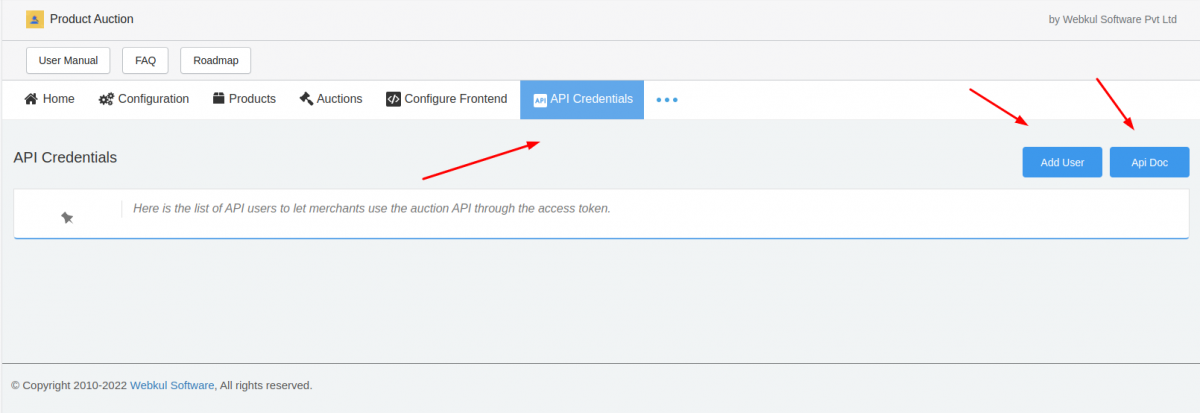Click the gears icon beside Configuration
This screenshot has height=413, width=1200.
click(x=106, y=99)
